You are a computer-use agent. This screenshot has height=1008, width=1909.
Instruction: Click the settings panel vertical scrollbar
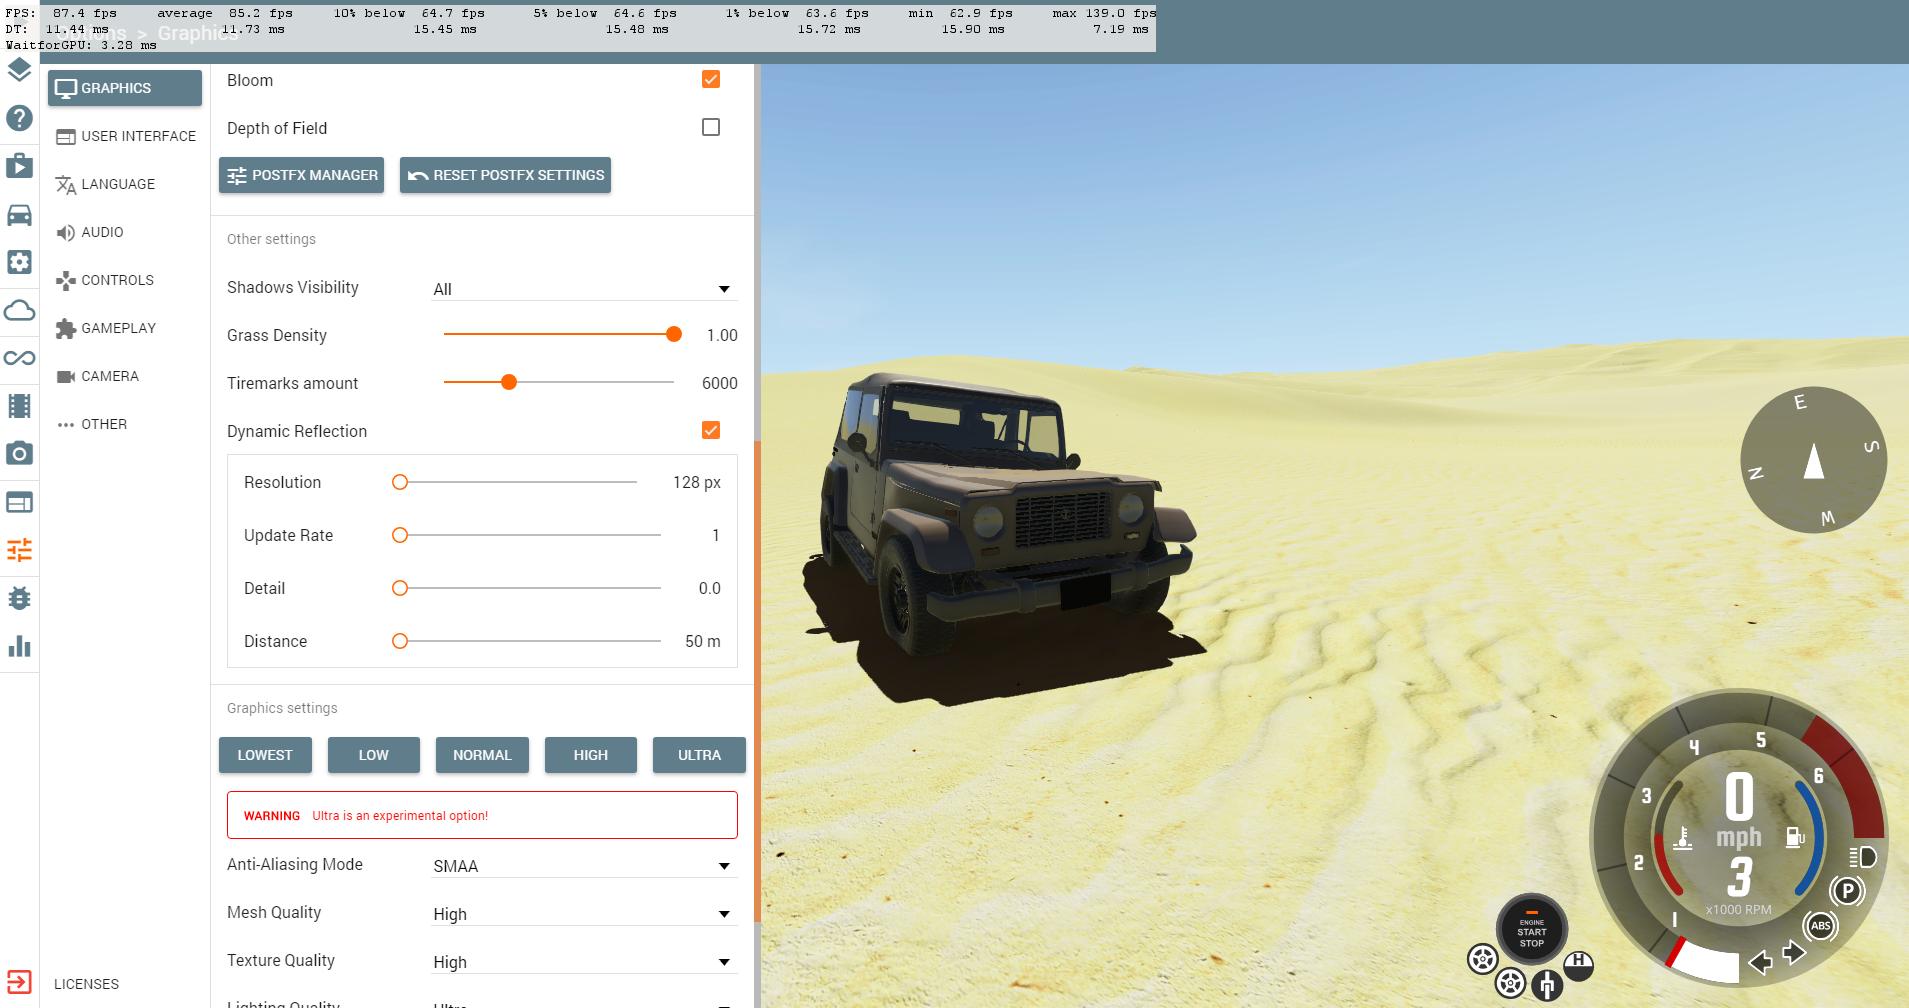pyautogui.click(x=757, y=680)
